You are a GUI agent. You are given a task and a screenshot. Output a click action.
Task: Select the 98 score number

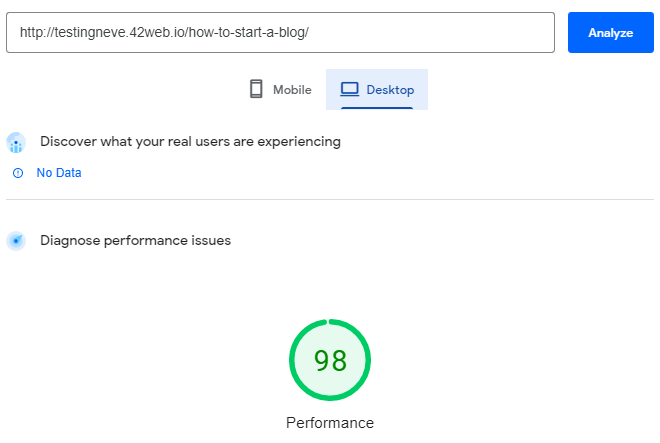330,361
